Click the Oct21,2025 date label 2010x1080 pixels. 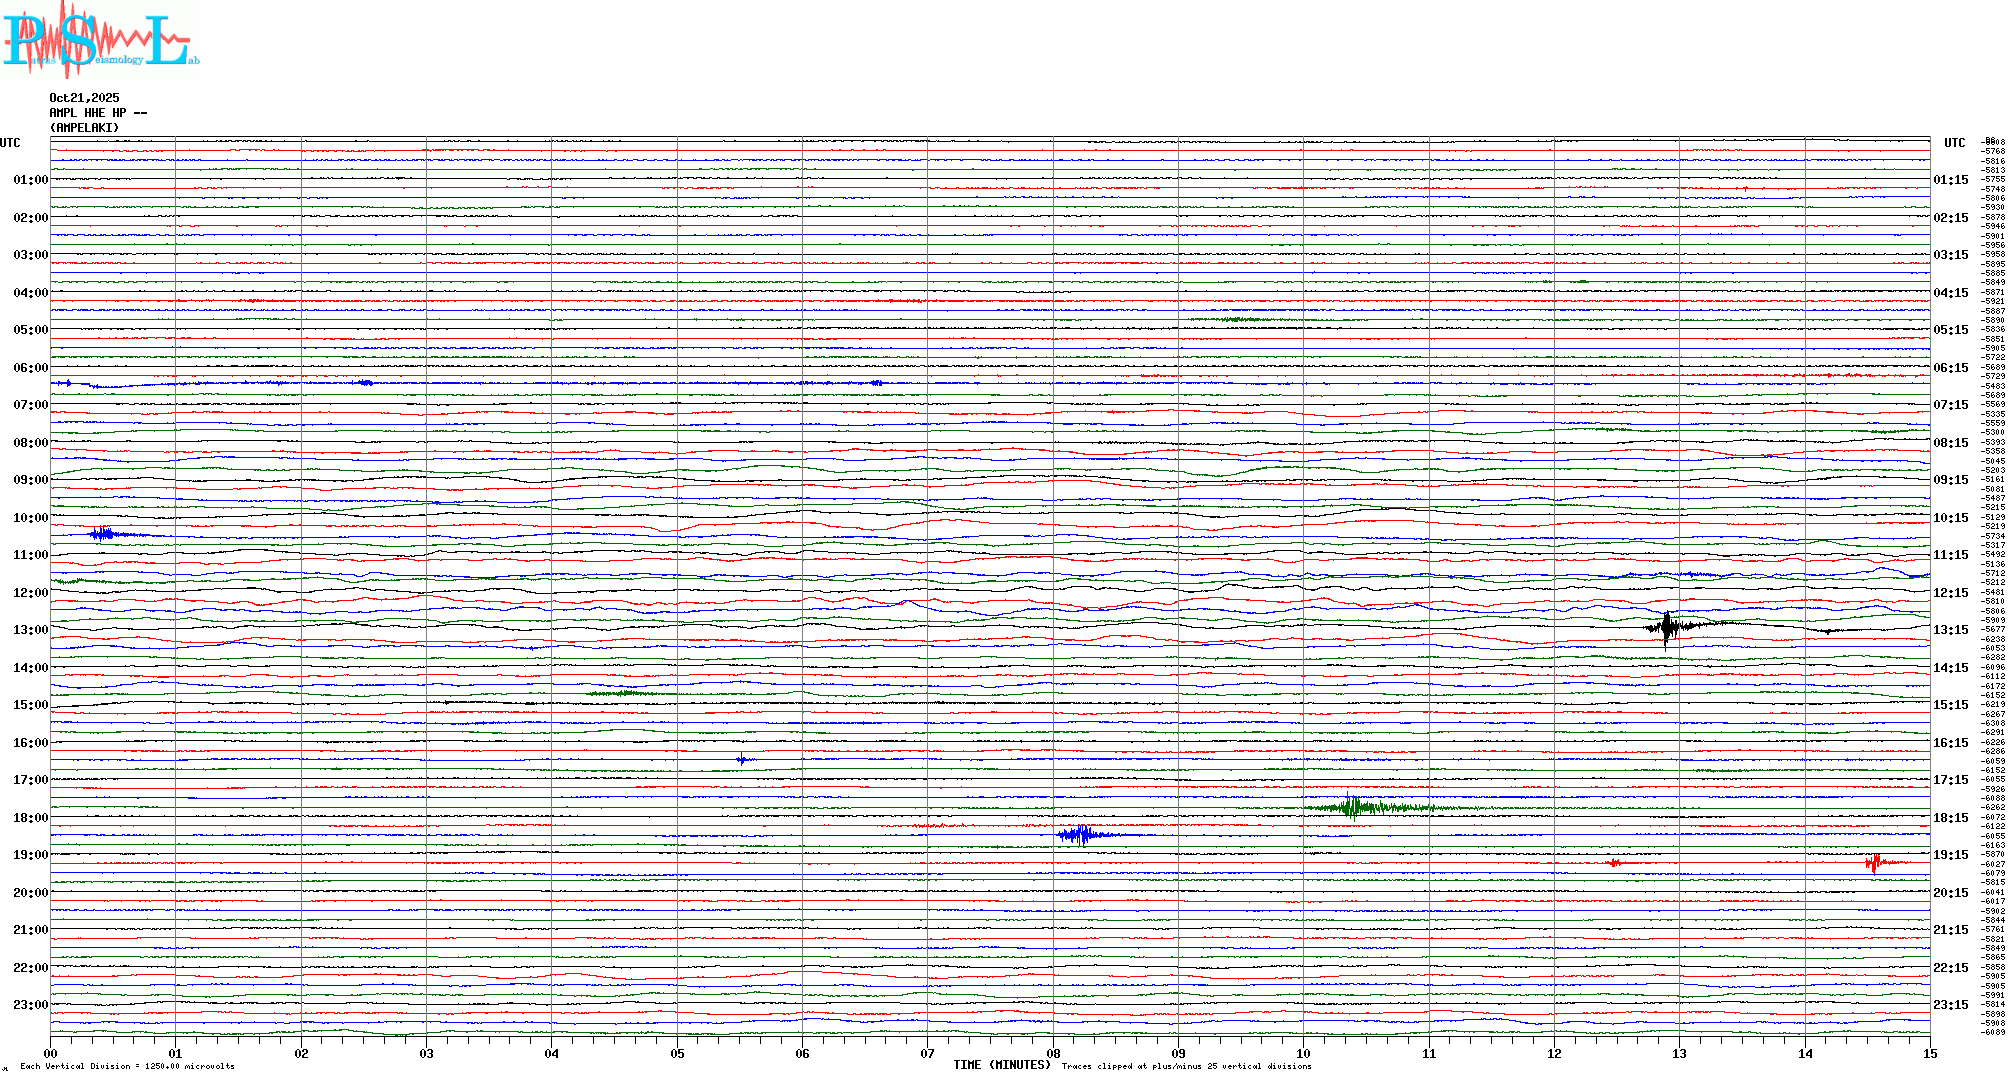[84, 98]
